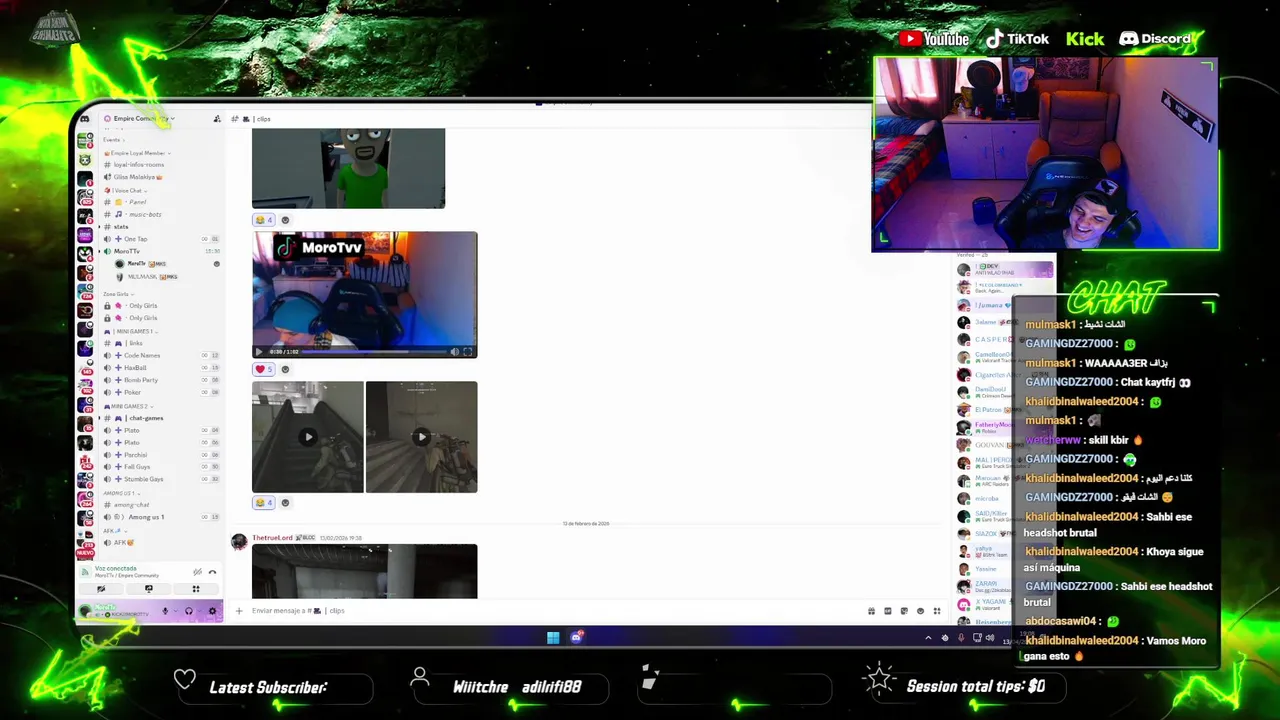This screenshot has width=1280, height=720.
Task: Open GIF picker in message bar
Action: 888,611
